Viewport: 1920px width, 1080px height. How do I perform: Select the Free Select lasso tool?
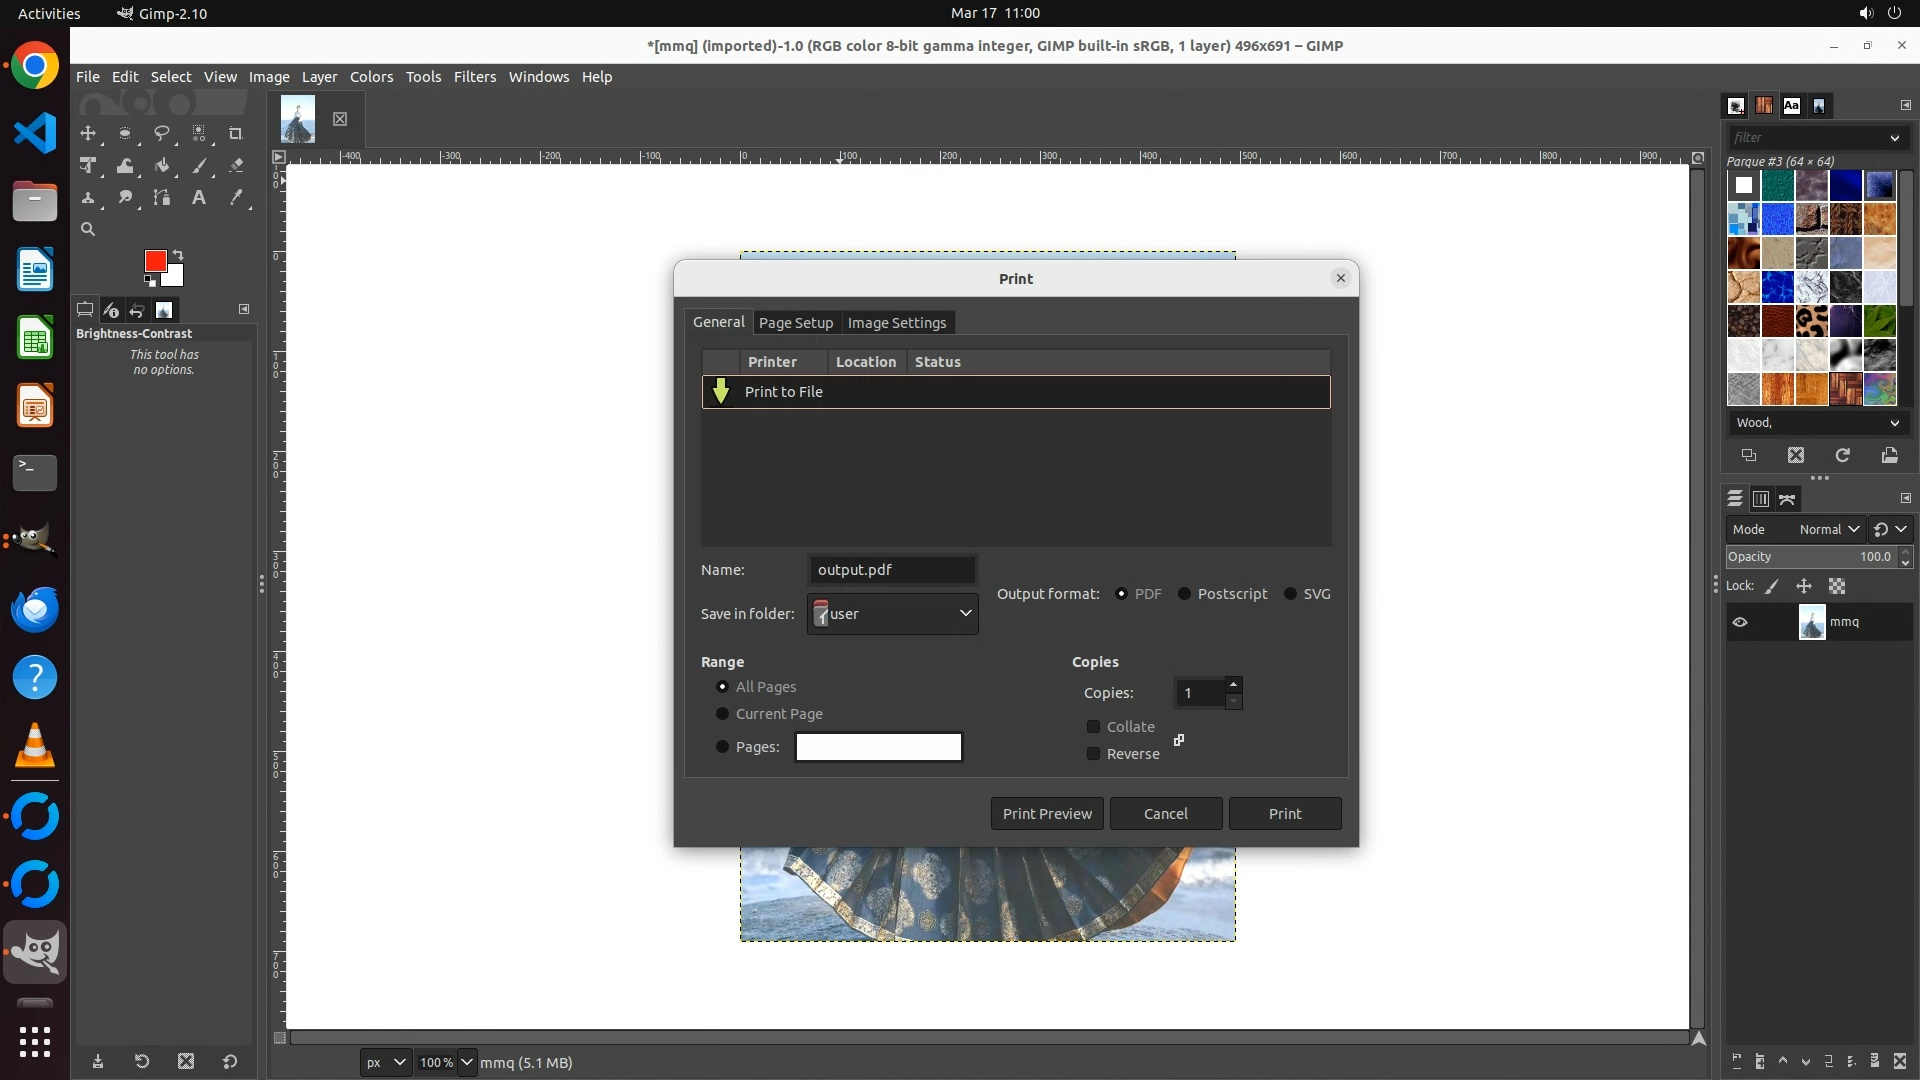point(161,133)
